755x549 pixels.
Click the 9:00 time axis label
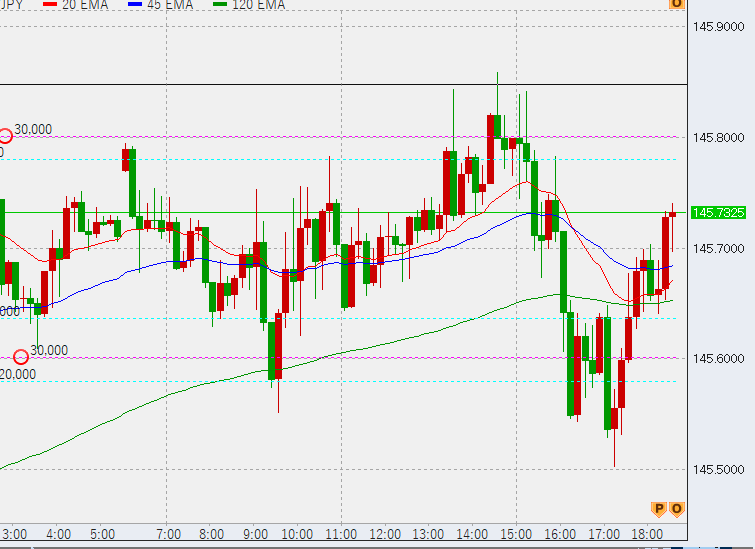(256, 534)
